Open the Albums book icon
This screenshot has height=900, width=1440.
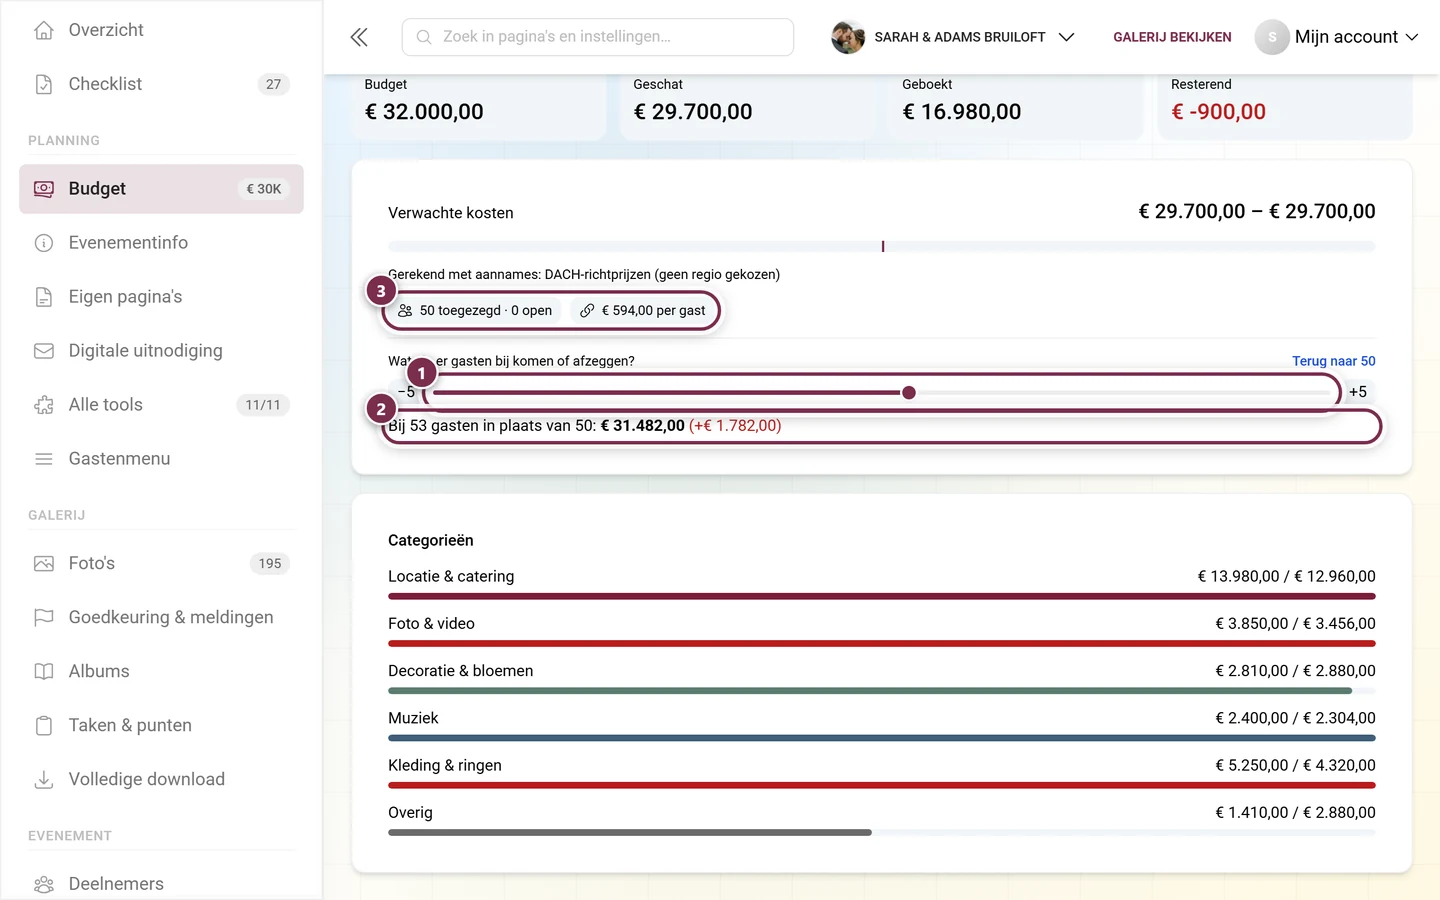pyautogui.click(x=44, y=671)
